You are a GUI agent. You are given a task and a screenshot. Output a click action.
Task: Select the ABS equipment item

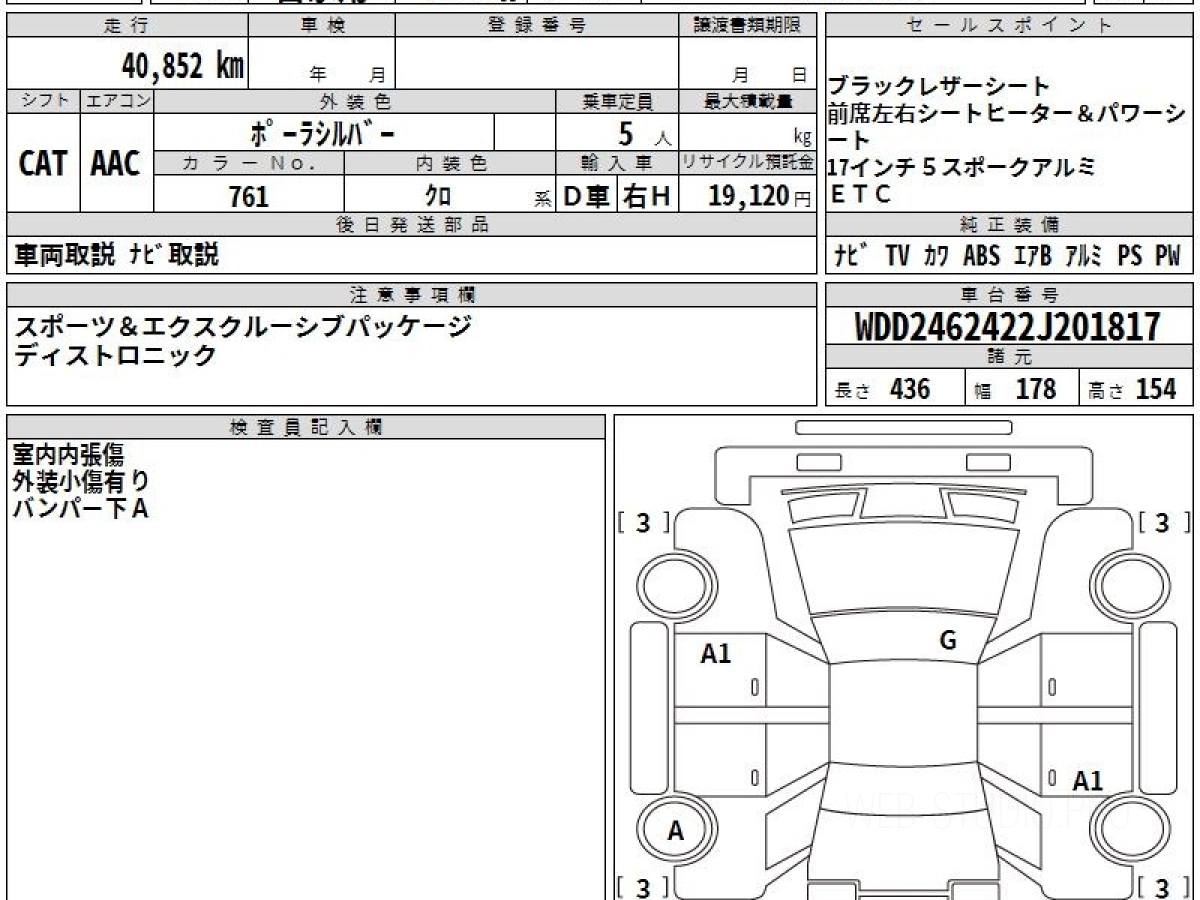pos(981,256)
